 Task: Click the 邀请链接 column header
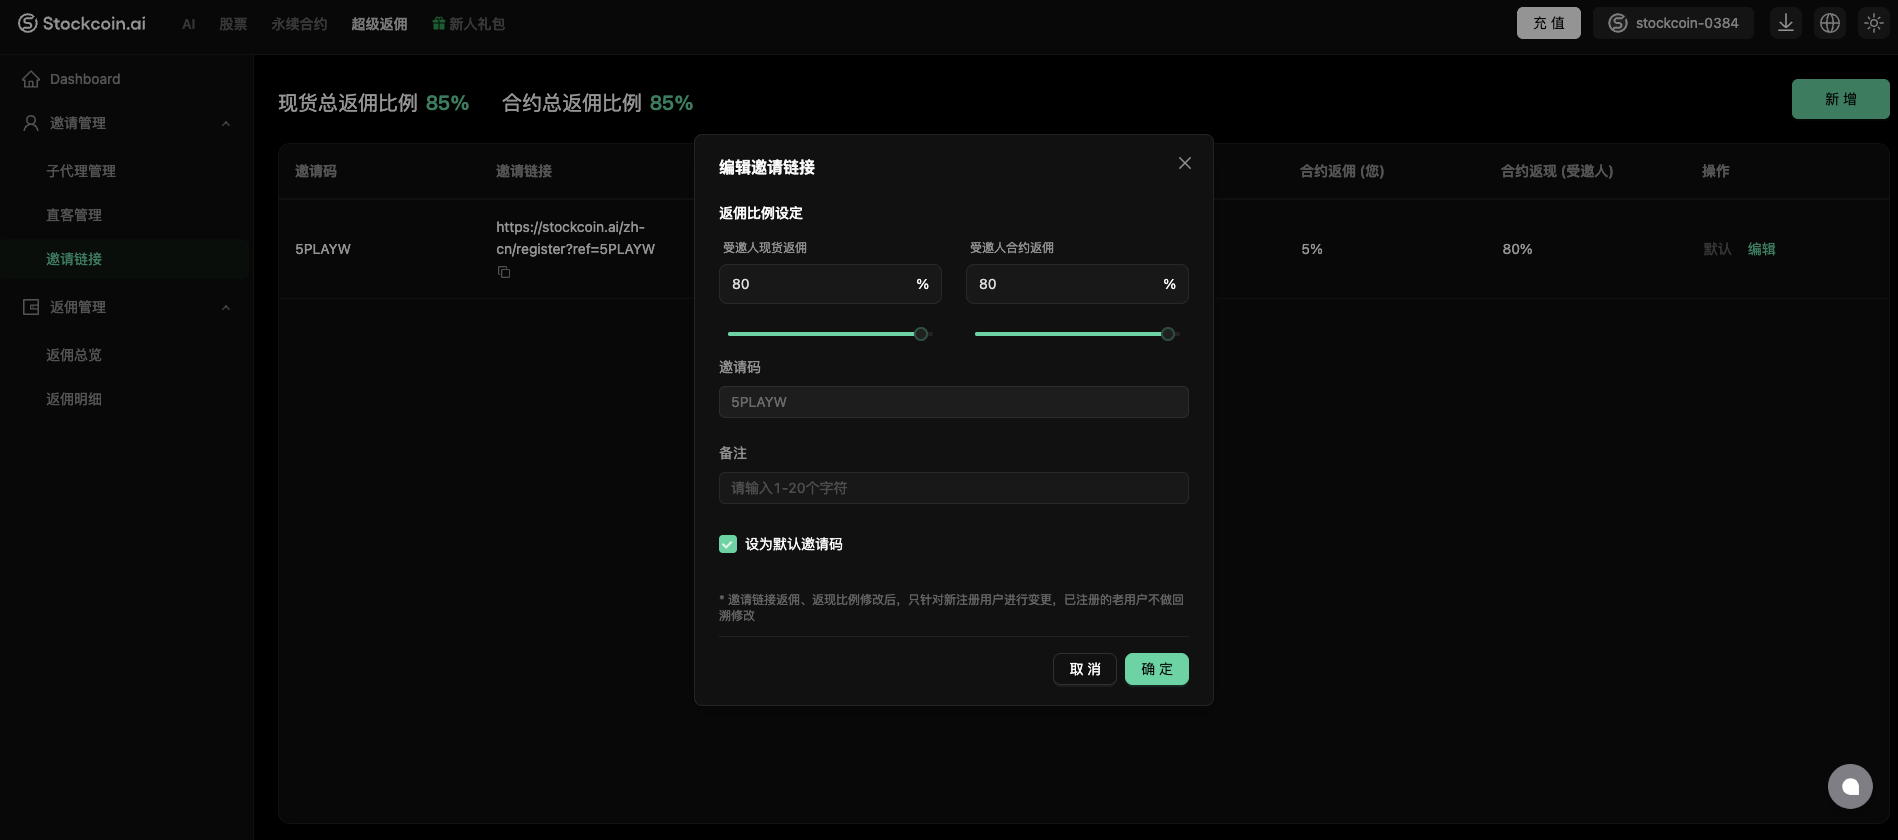coord(524,171)
